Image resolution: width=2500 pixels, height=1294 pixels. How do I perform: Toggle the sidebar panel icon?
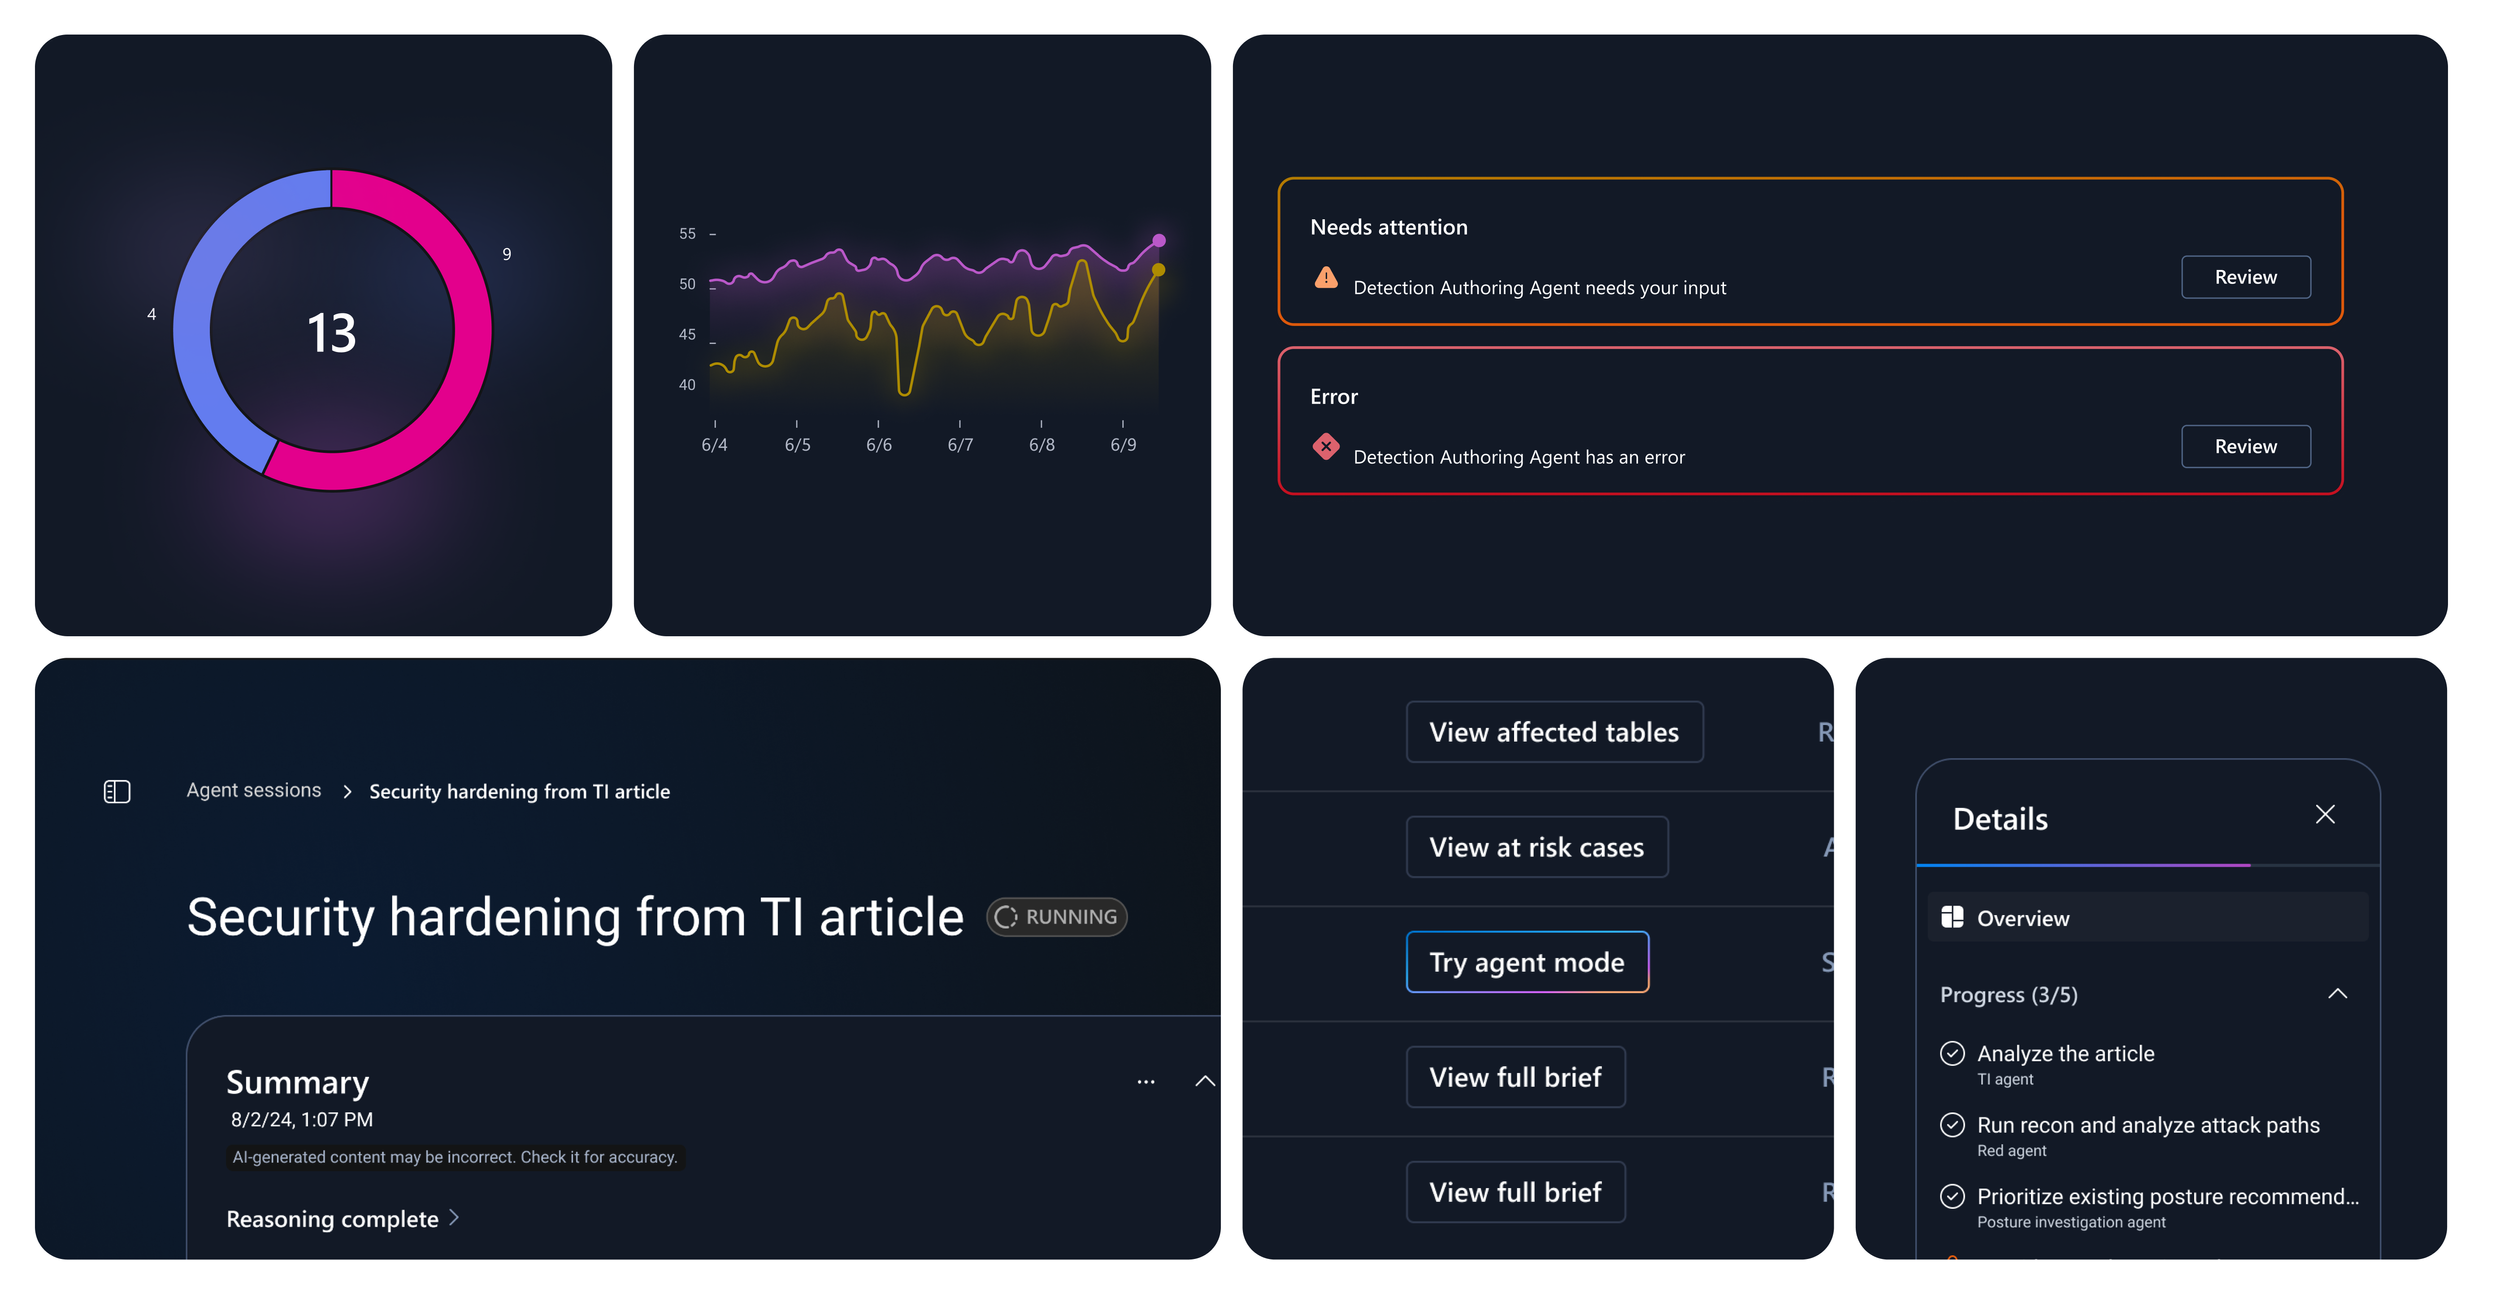(x=117, y=792)
